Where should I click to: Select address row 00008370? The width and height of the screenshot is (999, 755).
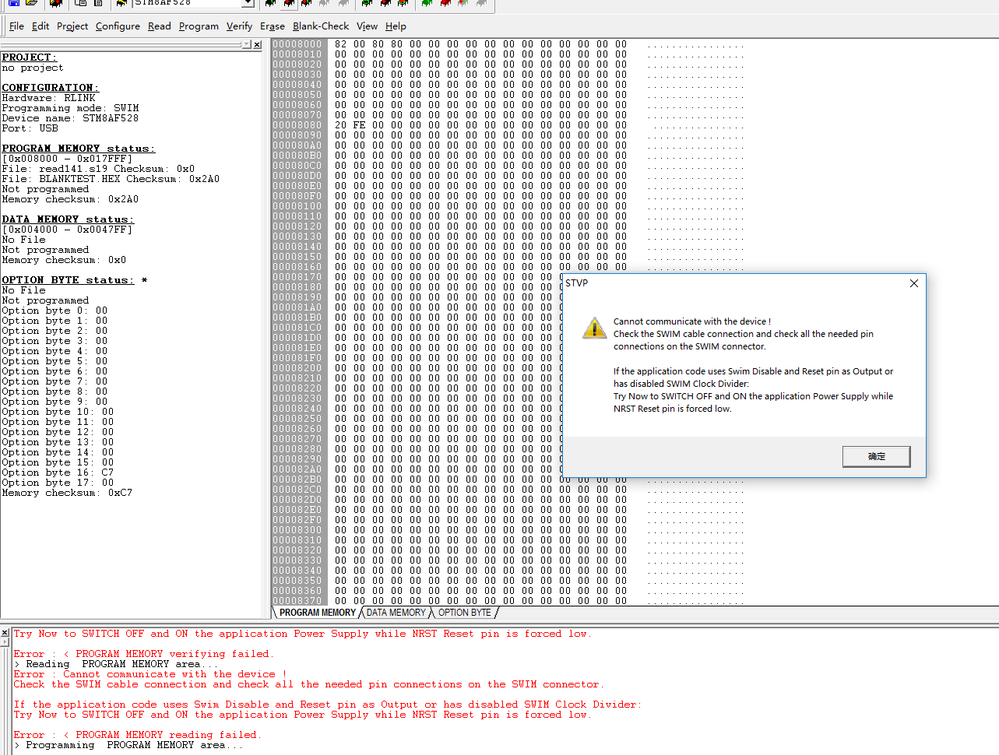pyautogui.click(x=298, y=600)
